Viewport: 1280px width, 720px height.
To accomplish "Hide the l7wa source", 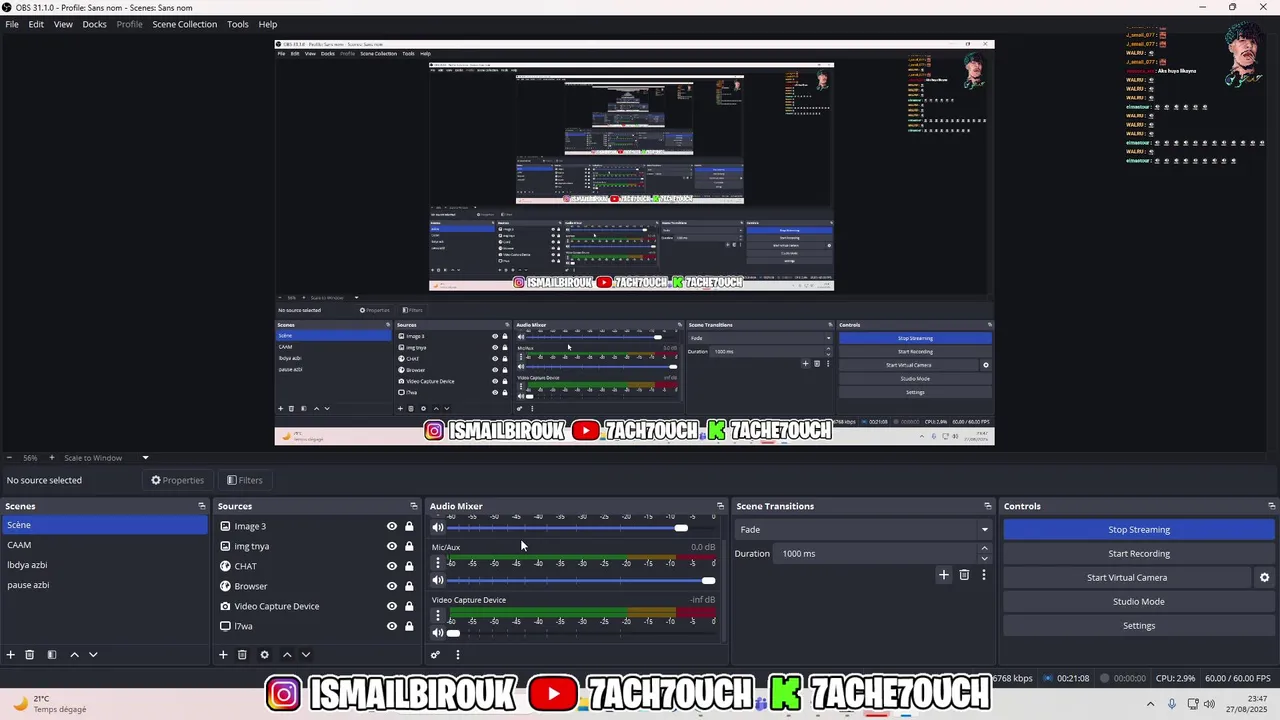I will tap(392, 626).
